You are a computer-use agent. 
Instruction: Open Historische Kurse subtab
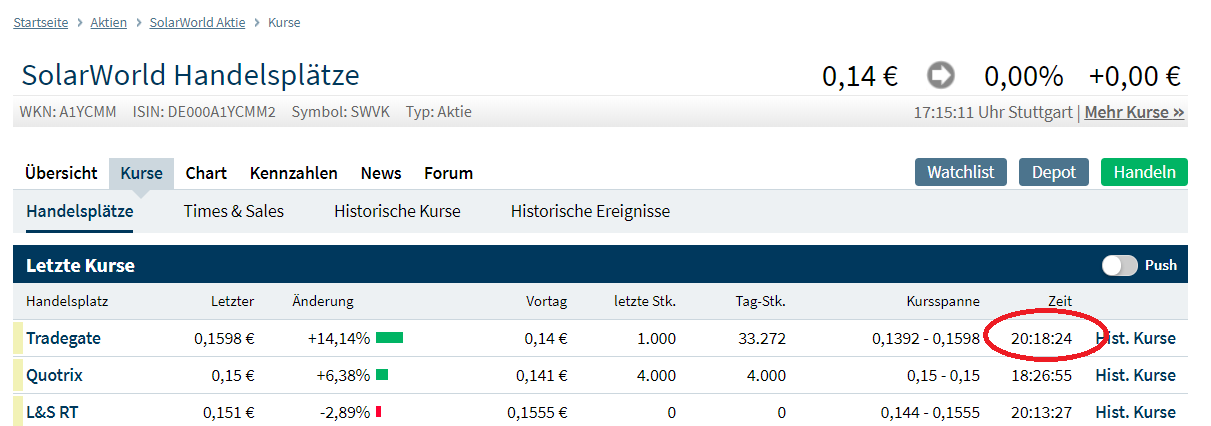click(x=397, y=211)
